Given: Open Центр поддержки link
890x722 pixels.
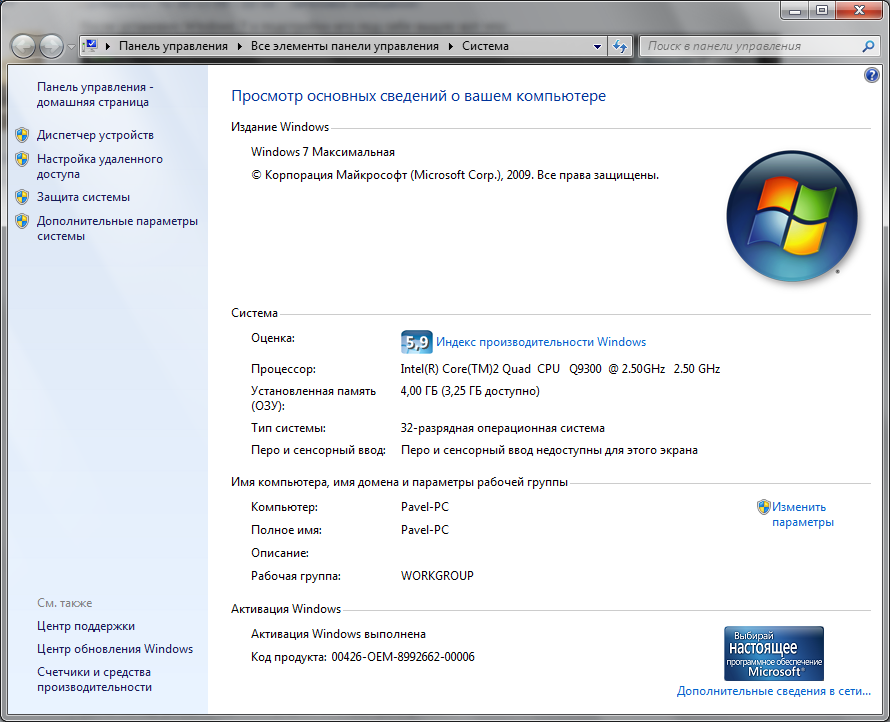Looking at the screenshot, I should (86, 626).
